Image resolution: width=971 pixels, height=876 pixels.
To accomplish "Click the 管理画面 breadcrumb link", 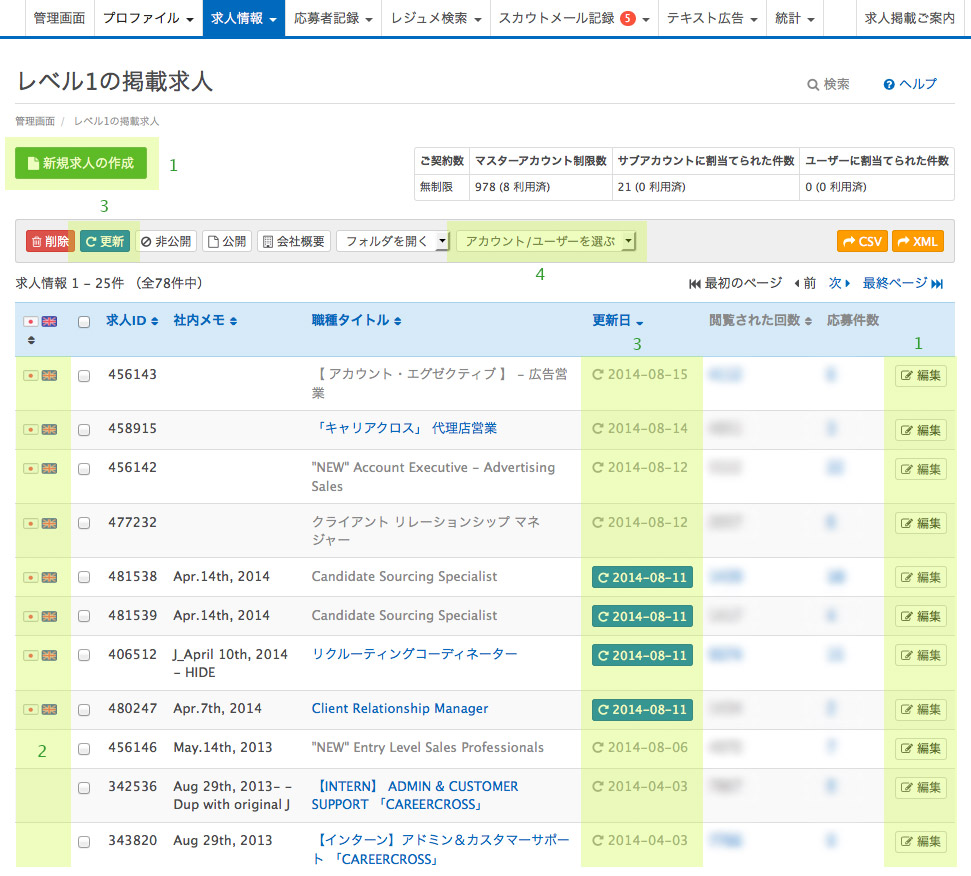I will pos(35,121).
